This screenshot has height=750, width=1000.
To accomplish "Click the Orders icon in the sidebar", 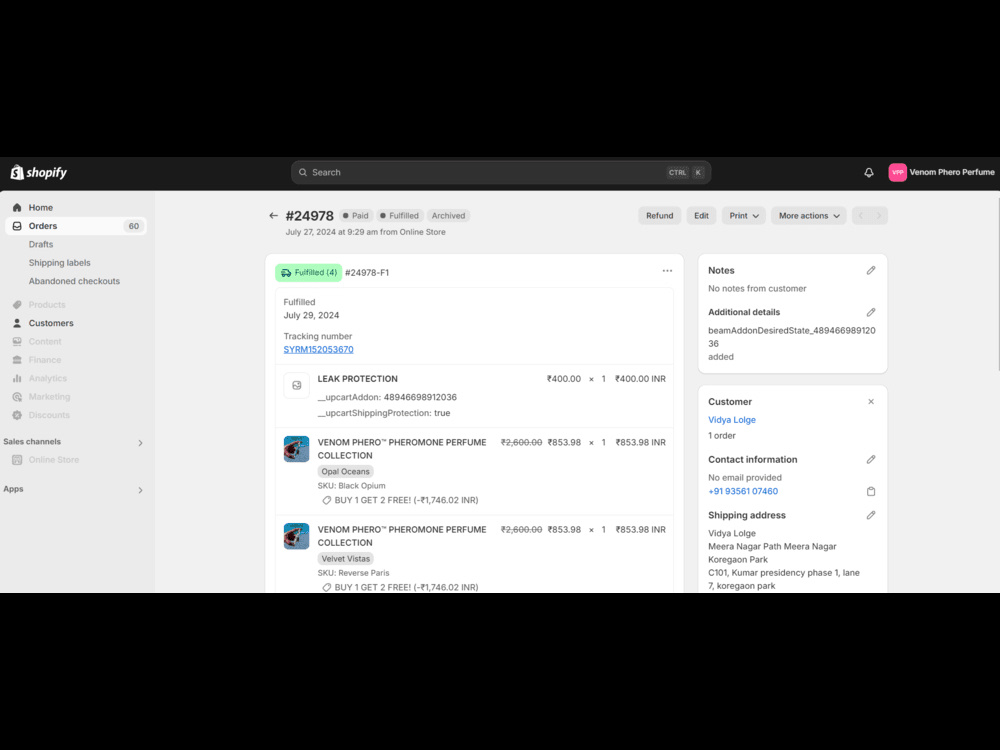I will tap(17, 226).
